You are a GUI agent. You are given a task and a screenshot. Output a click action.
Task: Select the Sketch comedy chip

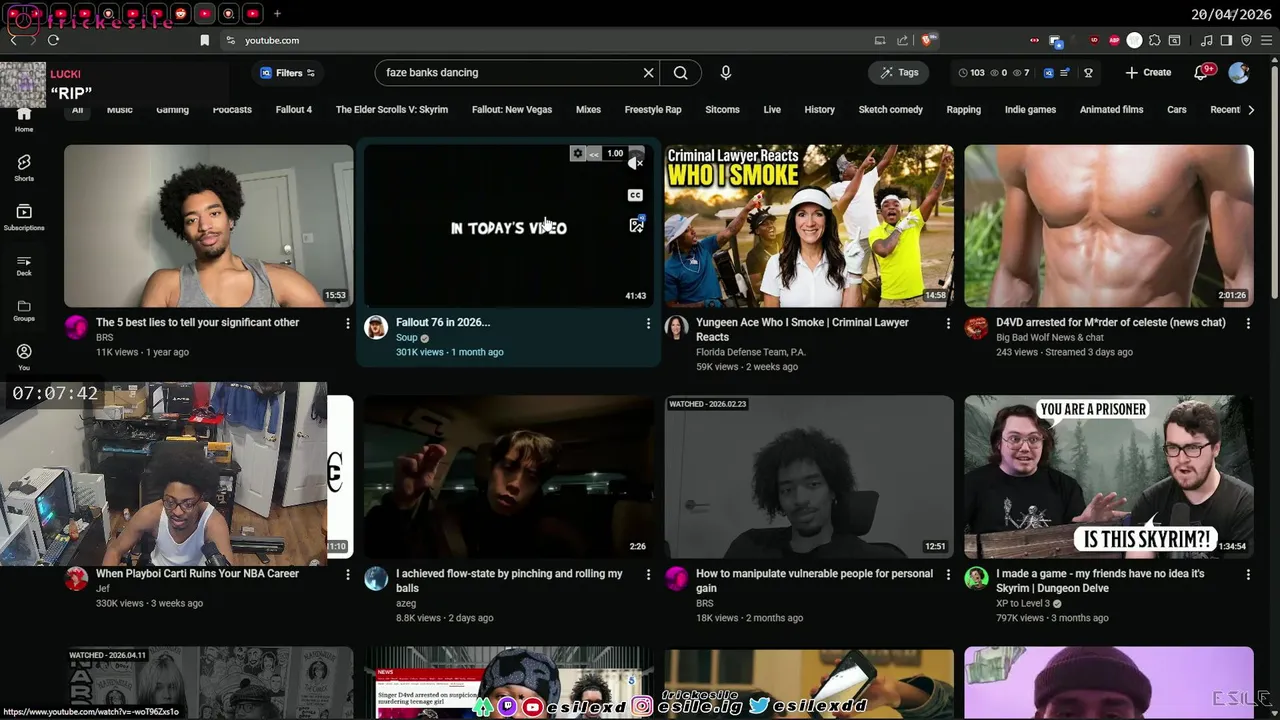890,110
